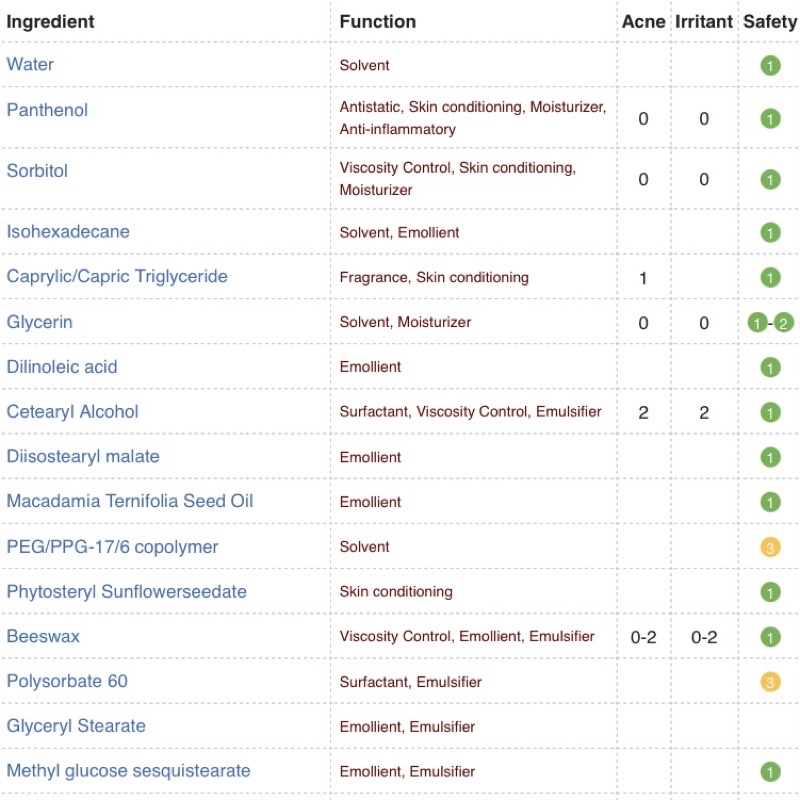Click the green safety badge for Beeswax
This screenshot has width=800, height=800.
pos(769,637)
